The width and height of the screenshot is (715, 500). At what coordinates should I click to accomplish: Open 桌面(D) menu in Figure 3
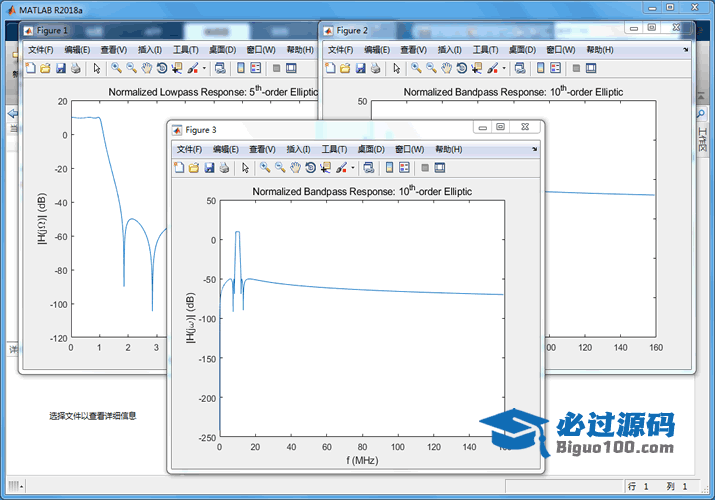tap(371, 149)
